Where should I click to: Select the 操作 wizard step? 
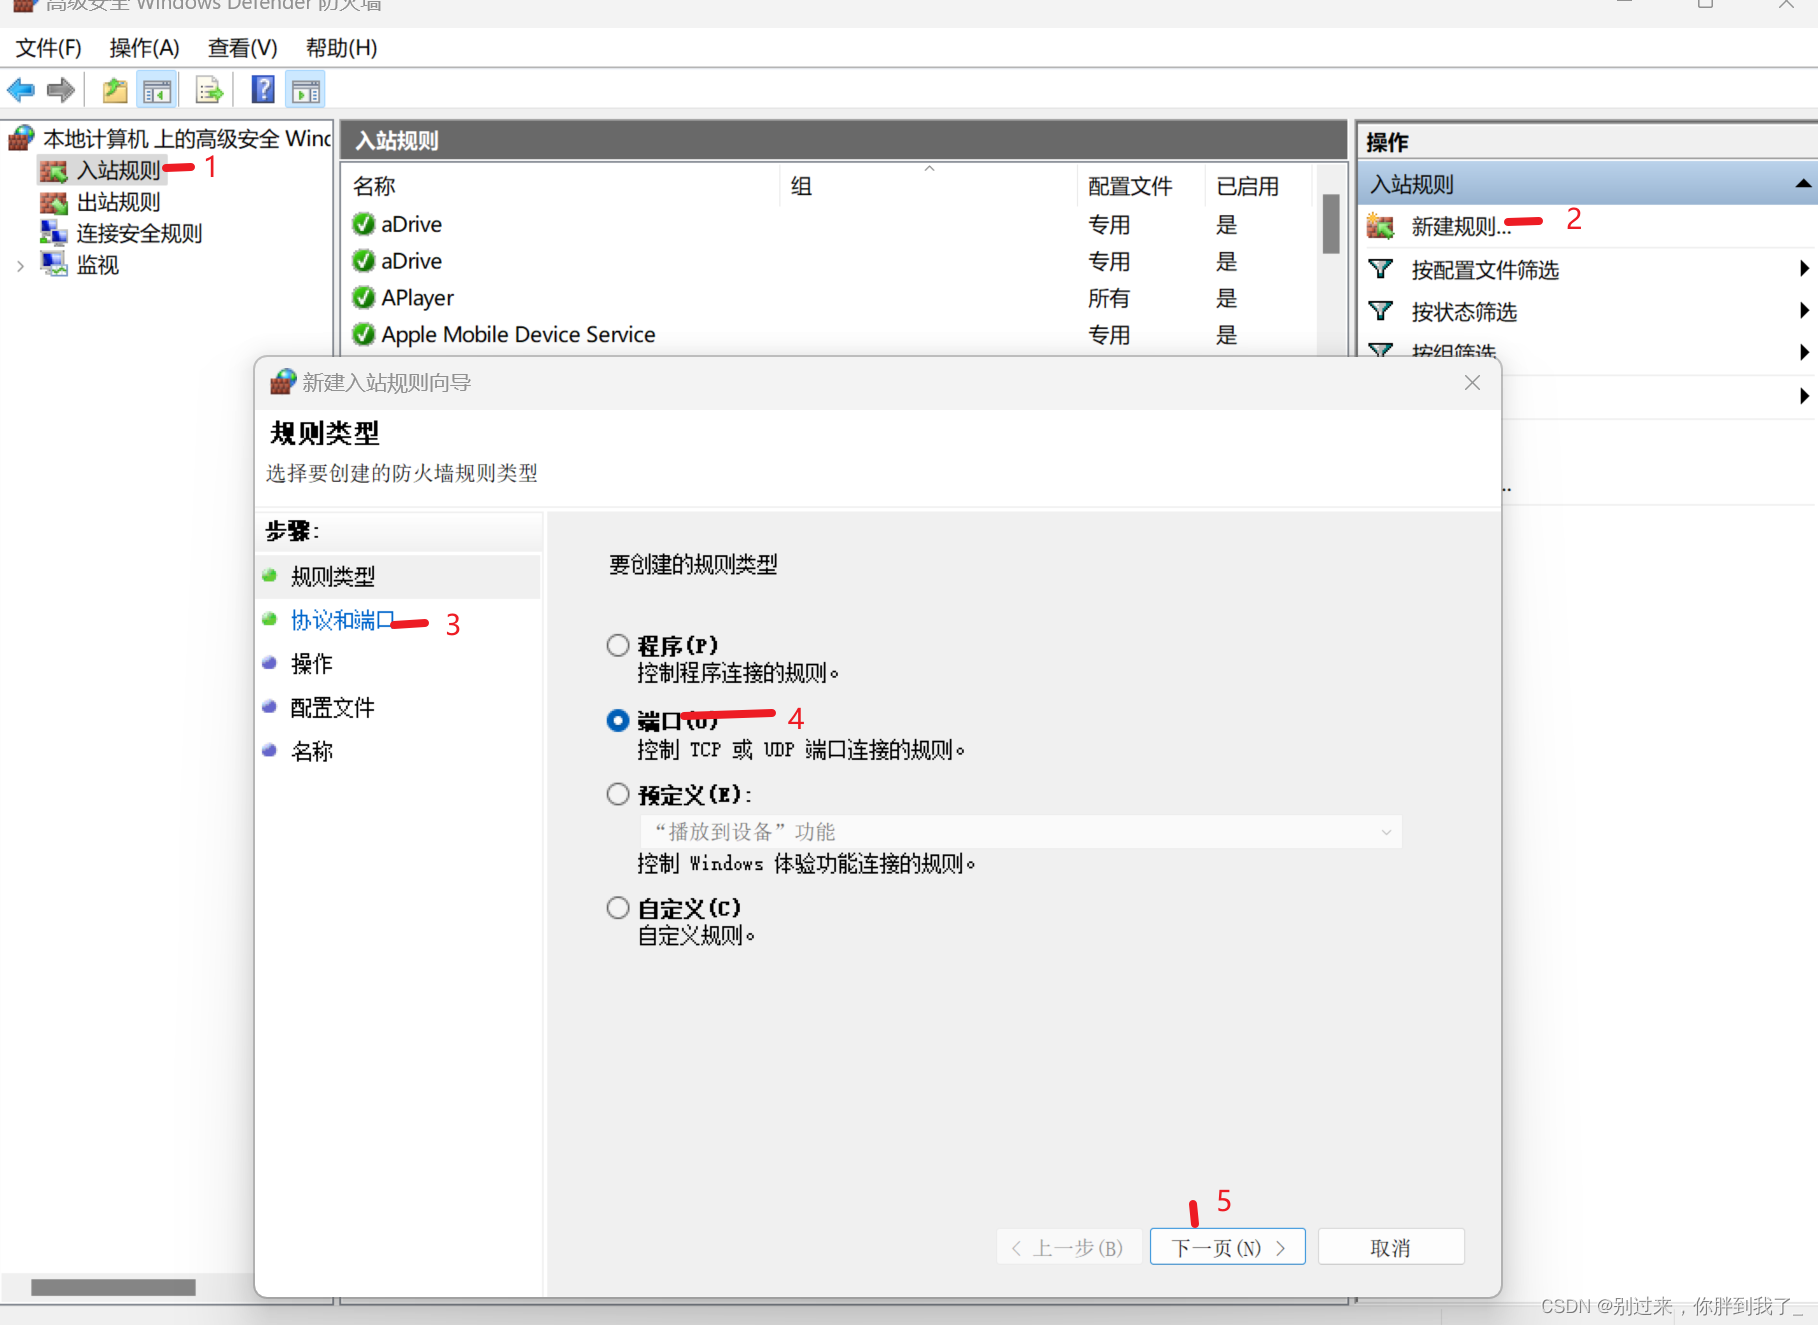(311, 664)
